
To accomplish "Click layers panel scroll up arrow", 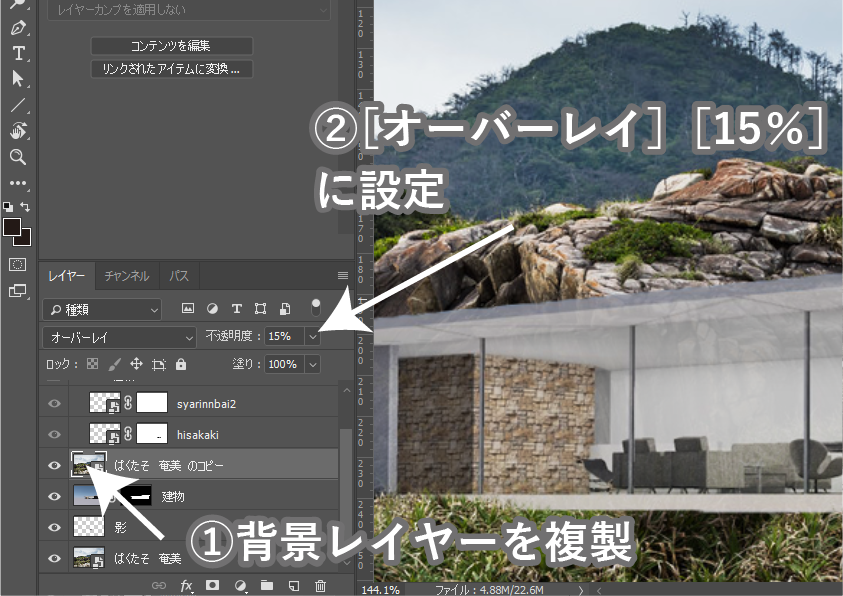I will point(347,391).
